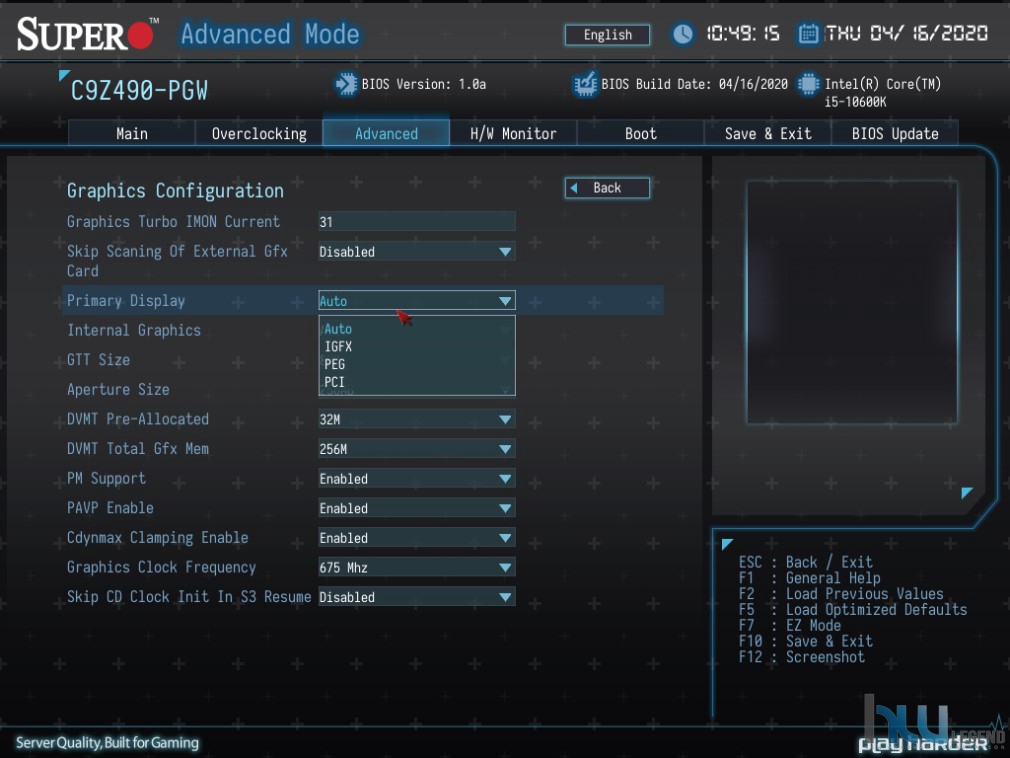Image resolution: width=1010 pixels, height=758 pixels.
Task: Open the BIOS Update tab
Action: tap(895, 133)
